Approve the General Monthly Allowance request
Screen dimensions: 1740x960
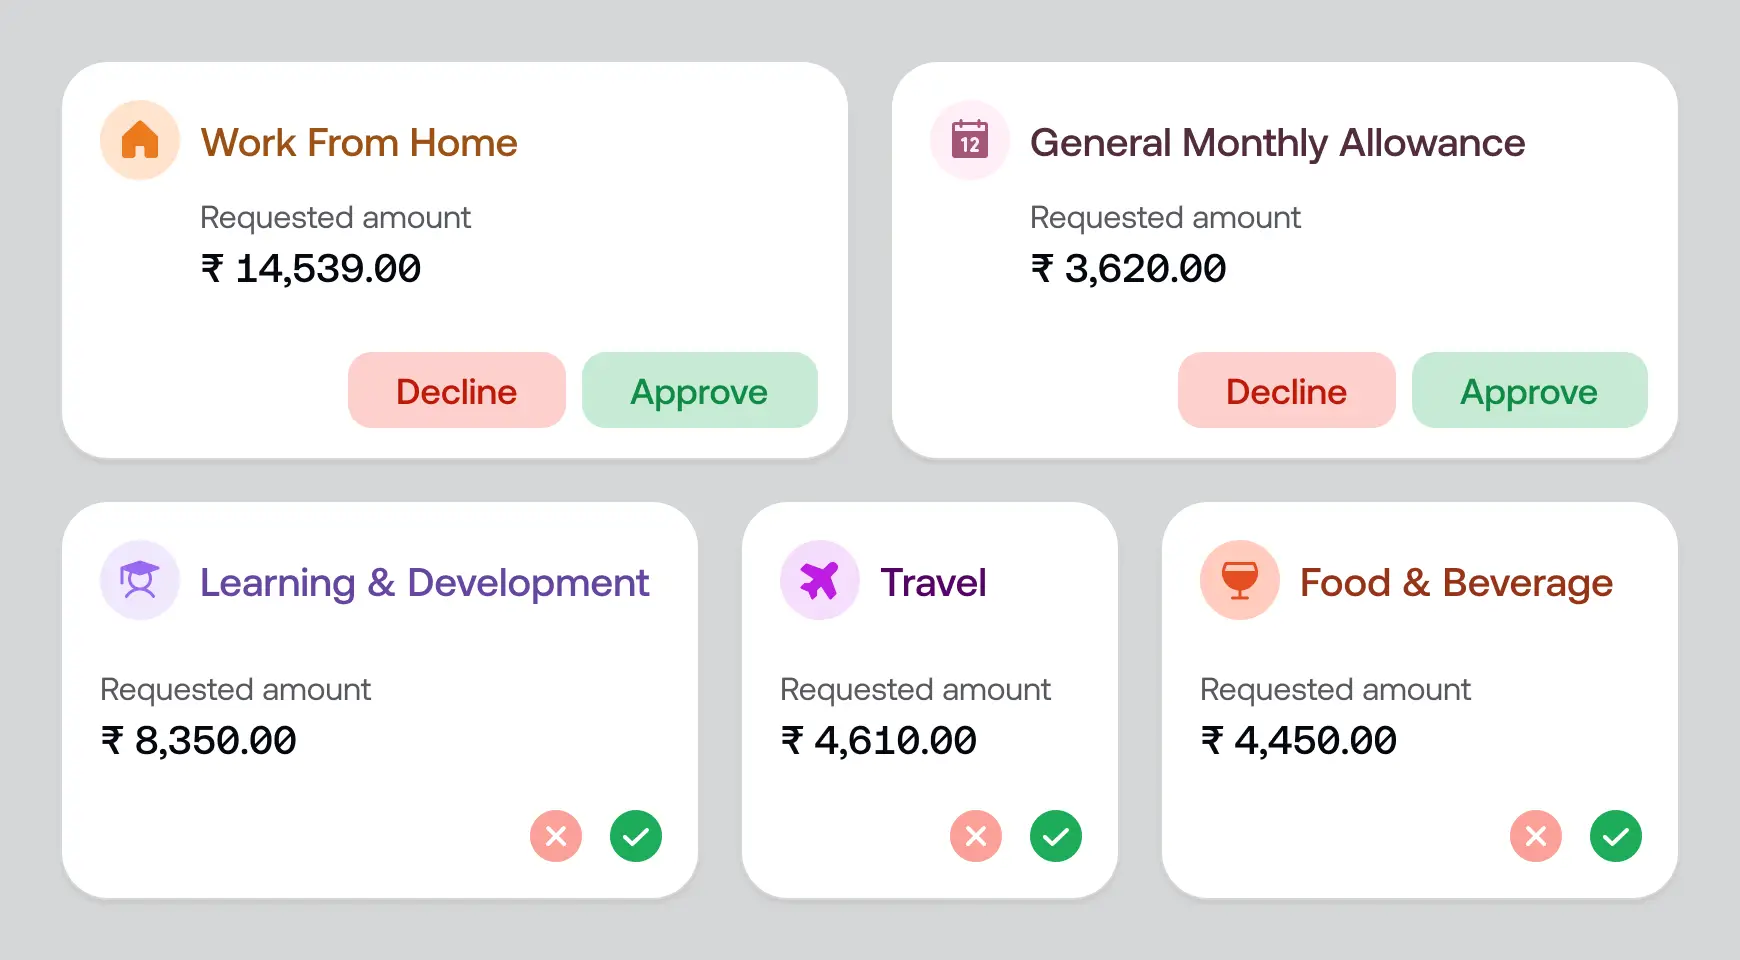pyautogui.click(x=1529, y=390)
